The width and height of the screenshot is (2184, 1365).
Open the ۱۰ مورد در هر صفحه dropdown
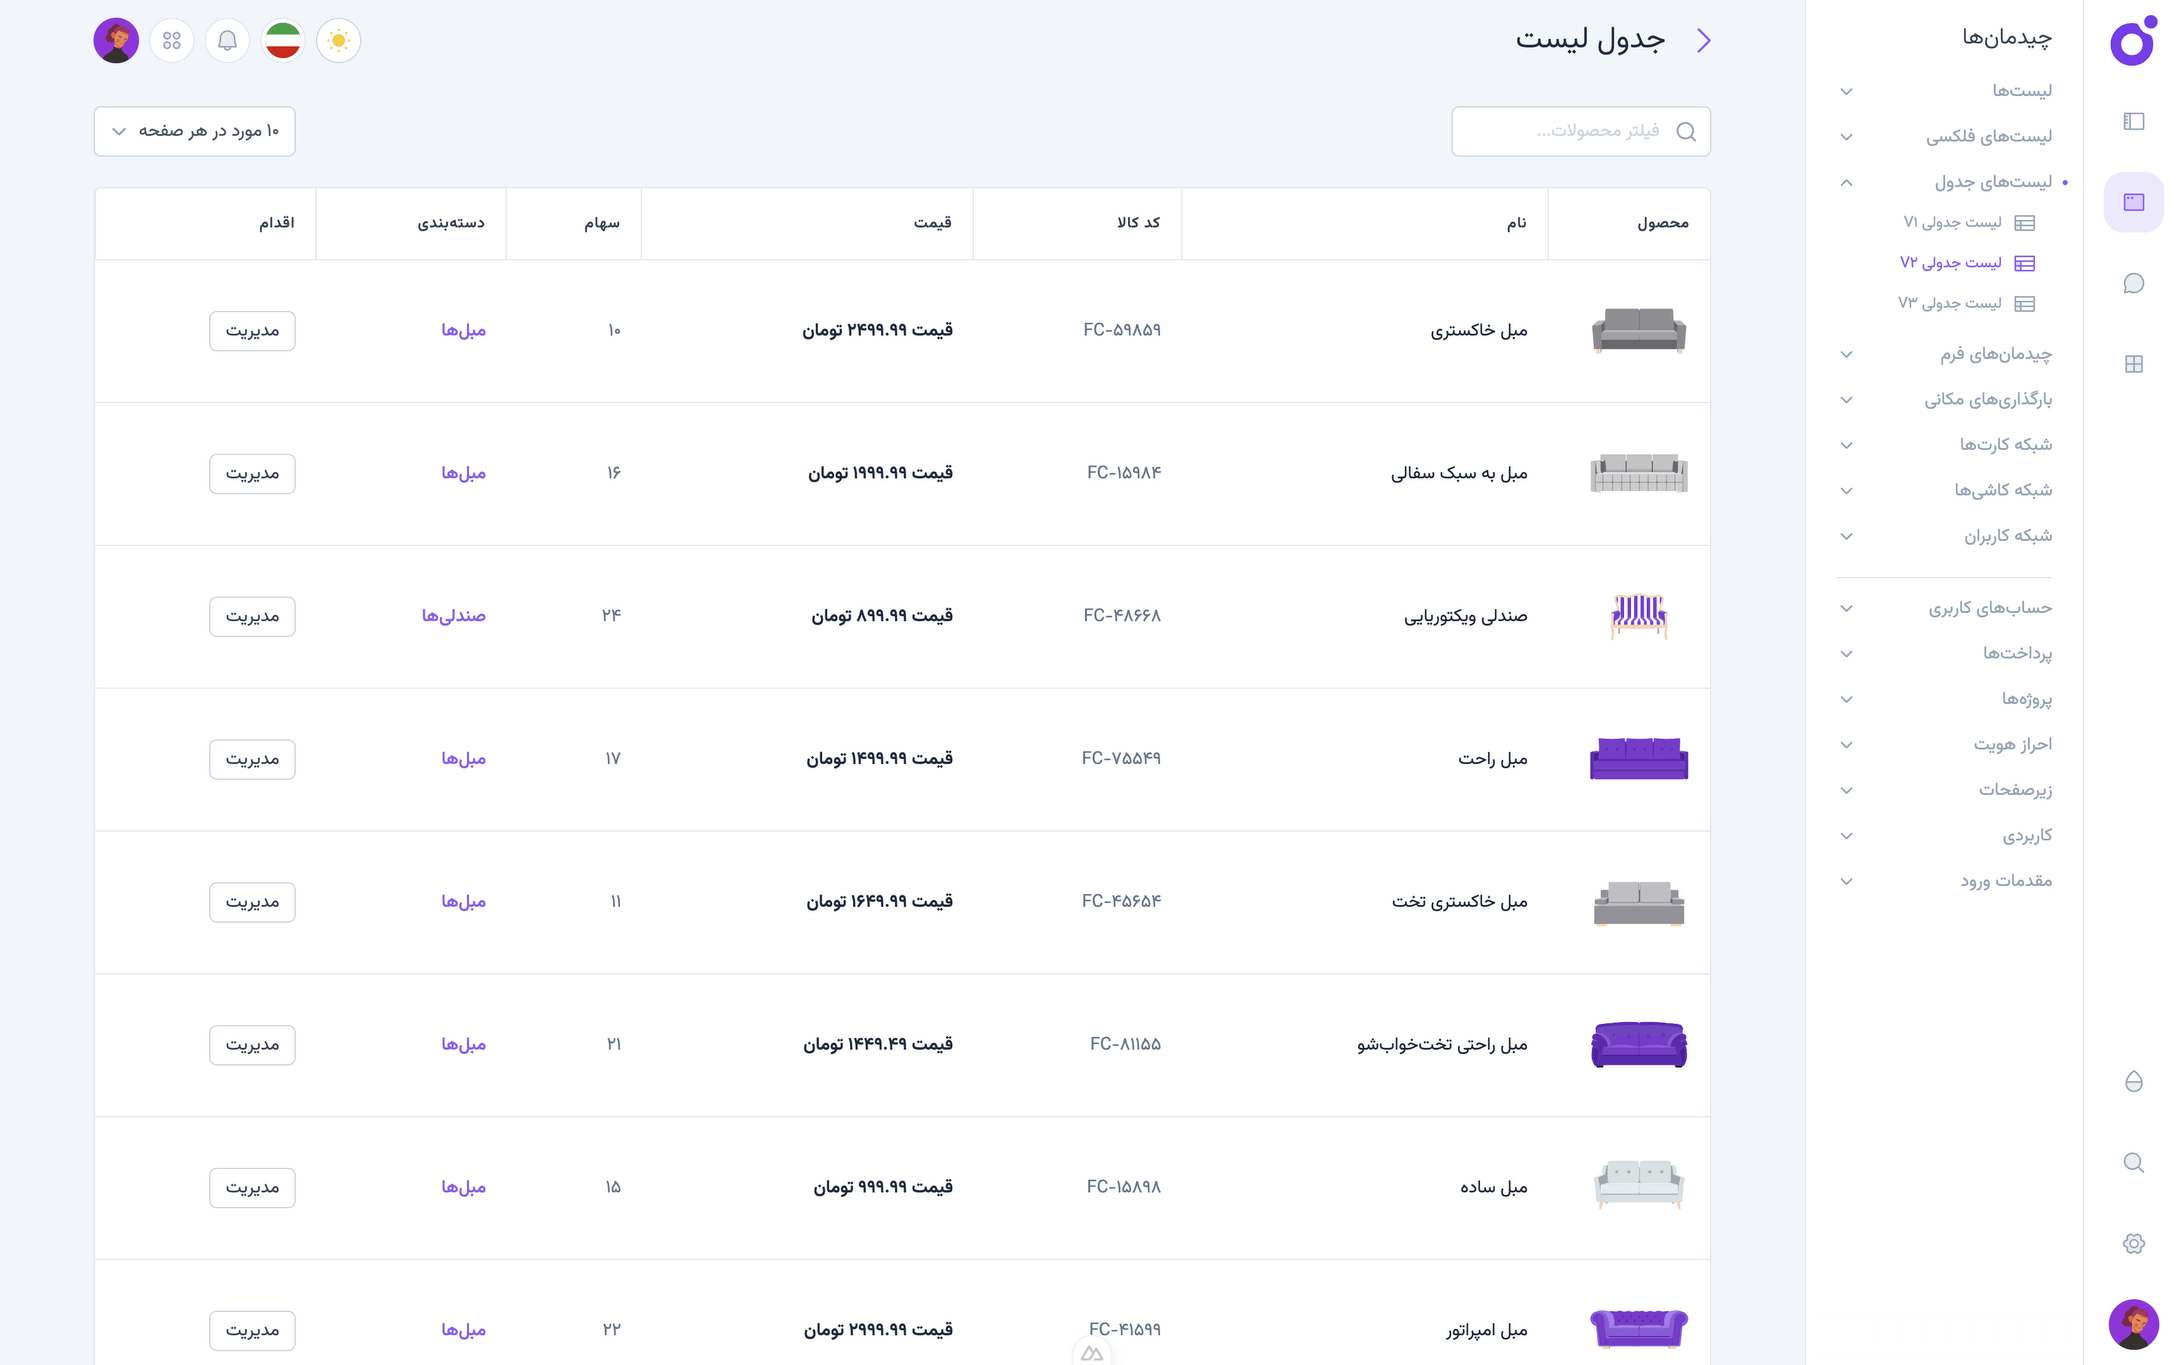coord(195,131)
